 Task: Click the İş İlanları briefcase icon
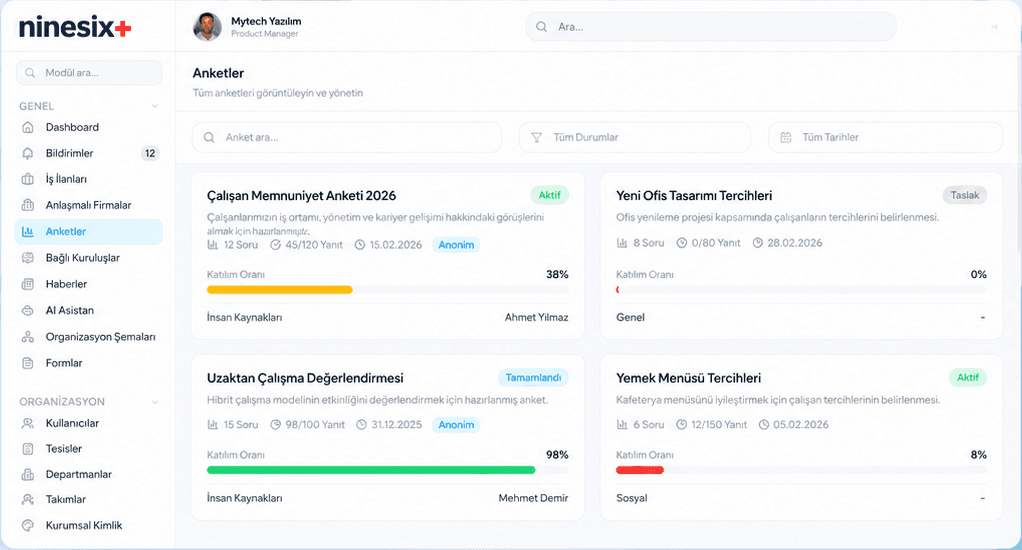(27, 179)
